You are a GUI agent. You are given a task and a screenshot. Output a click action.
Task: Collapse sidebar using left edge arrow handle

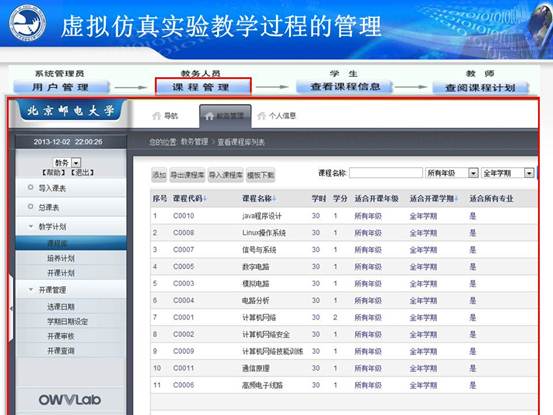tap(11, 309)
